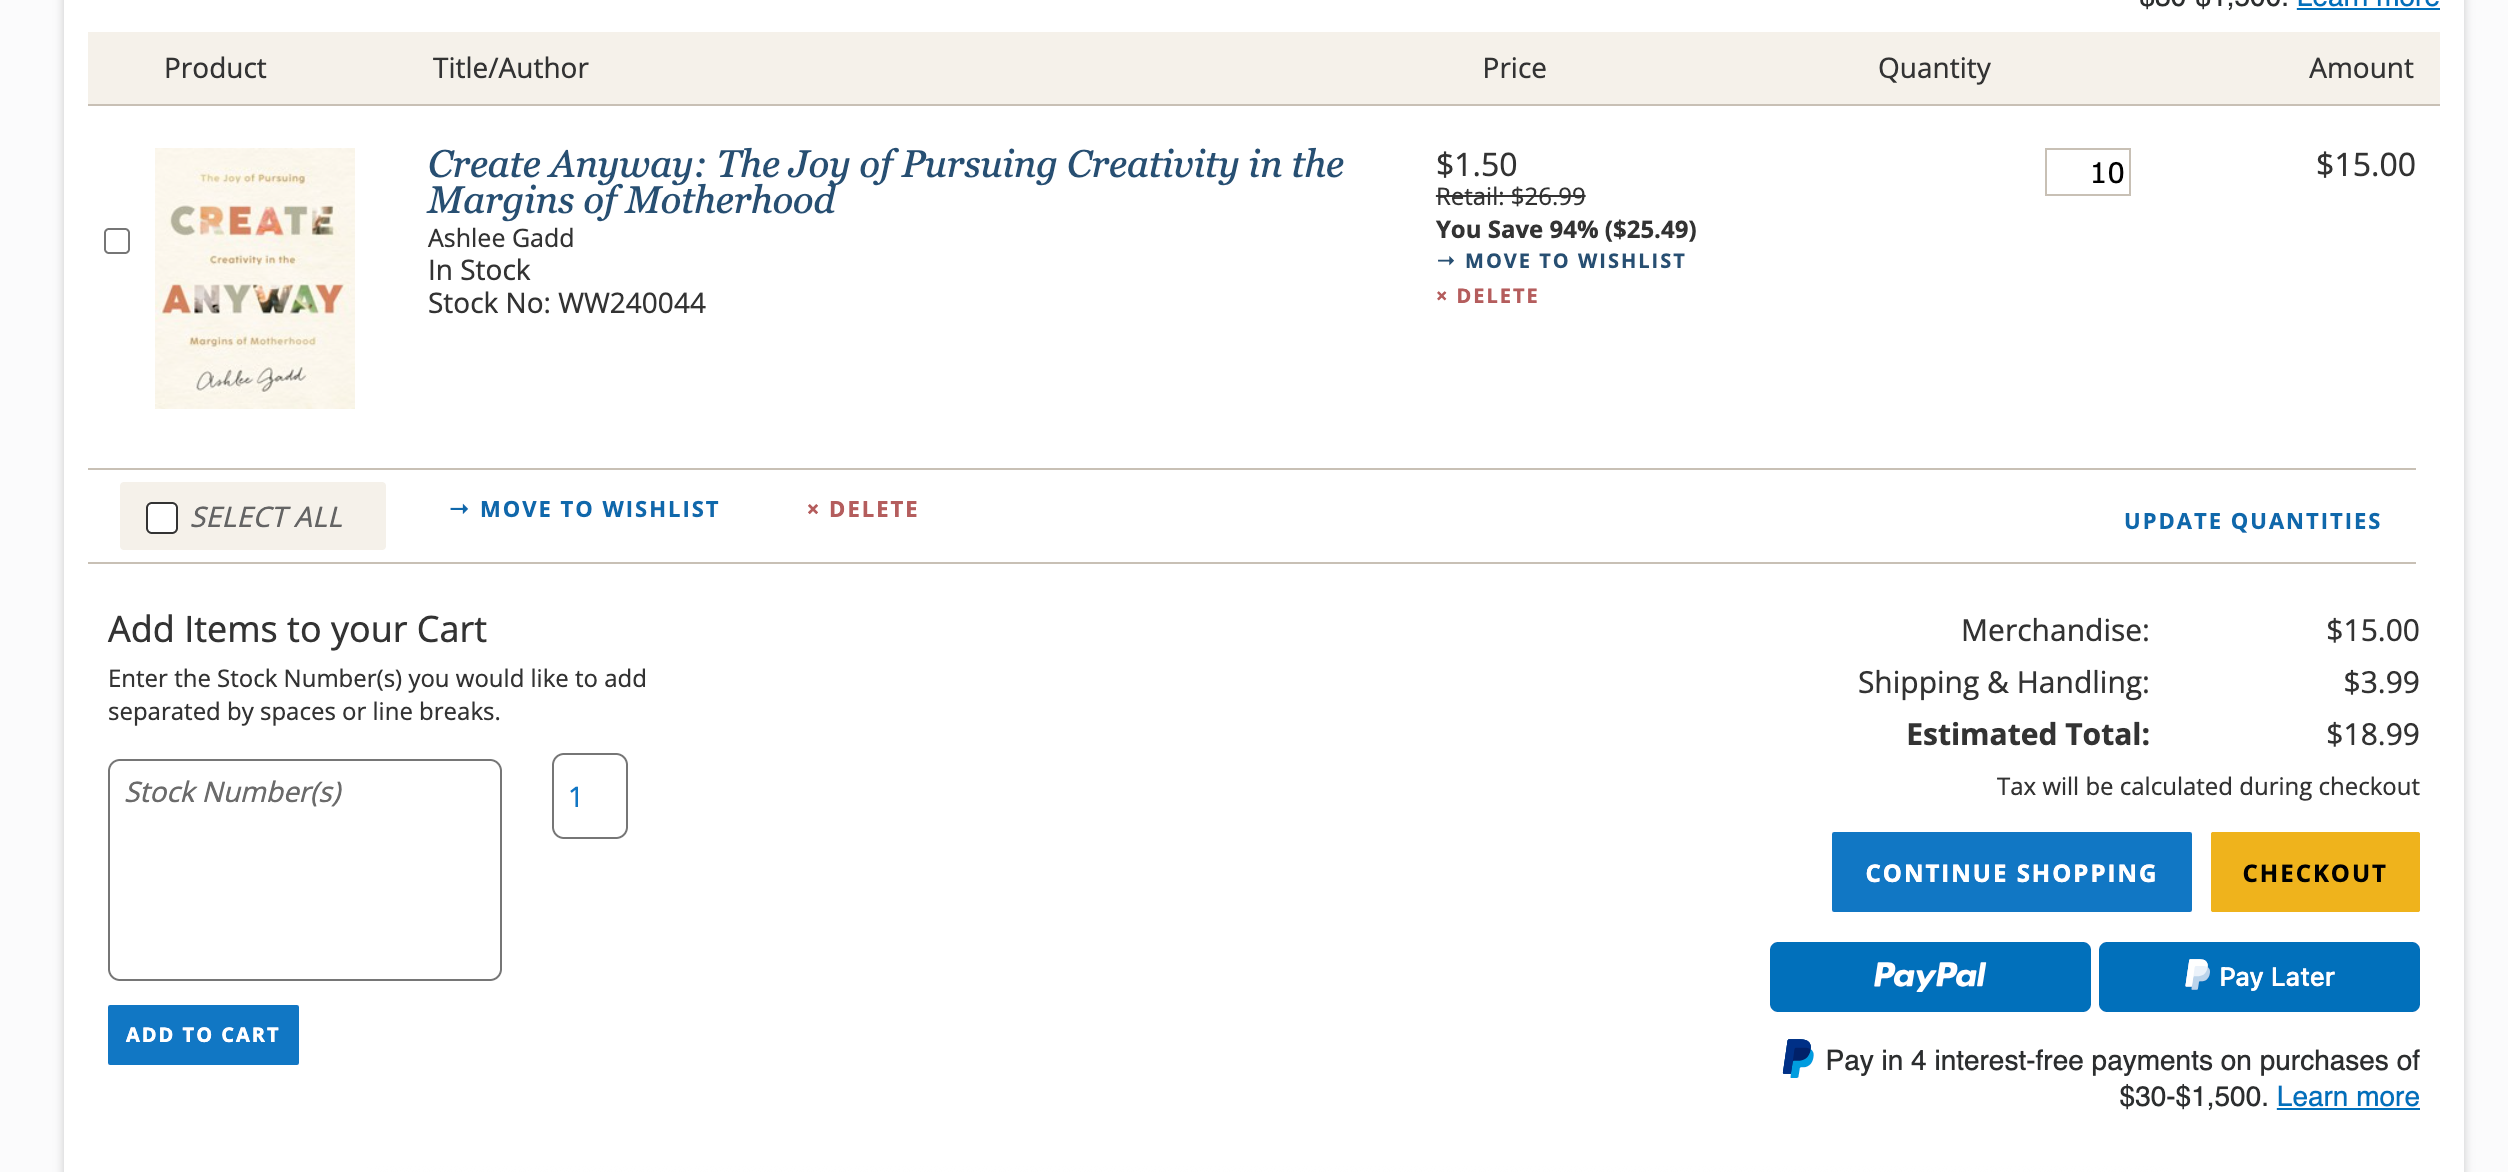Open Learn more link under Pay in 4
Screen dimensions: 2508x1172
tap(2347, 1097)
